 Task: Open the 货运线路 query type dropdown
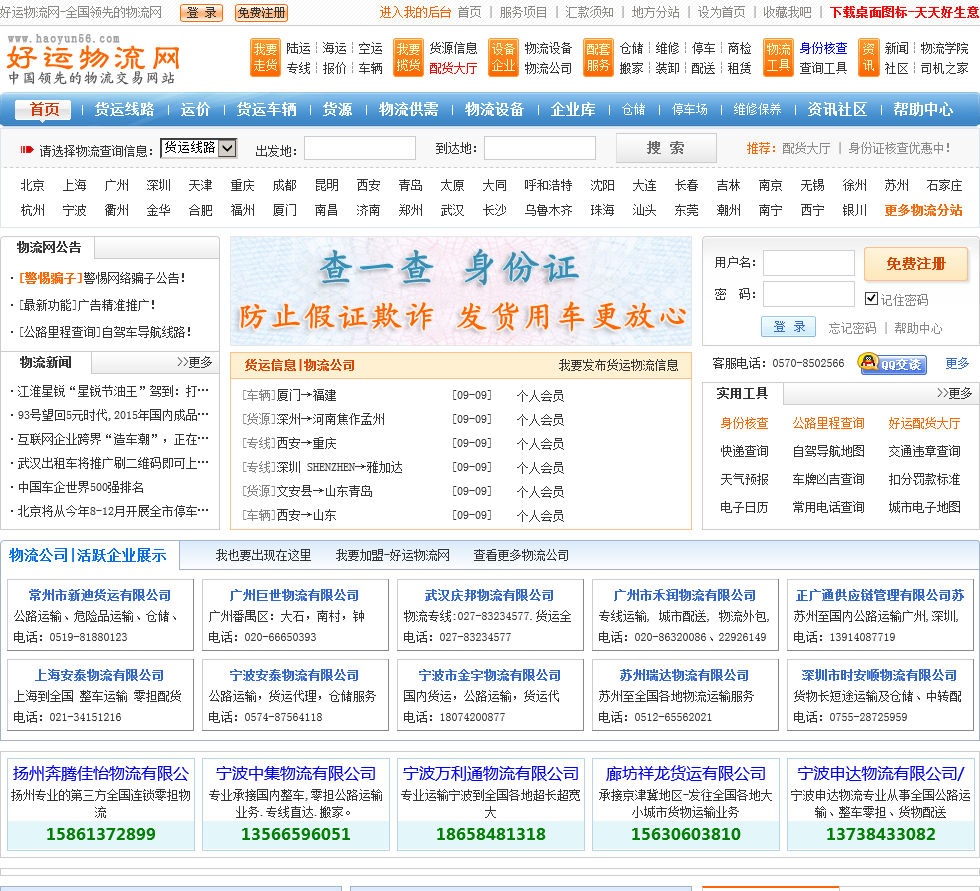click(x=198, y=148)
